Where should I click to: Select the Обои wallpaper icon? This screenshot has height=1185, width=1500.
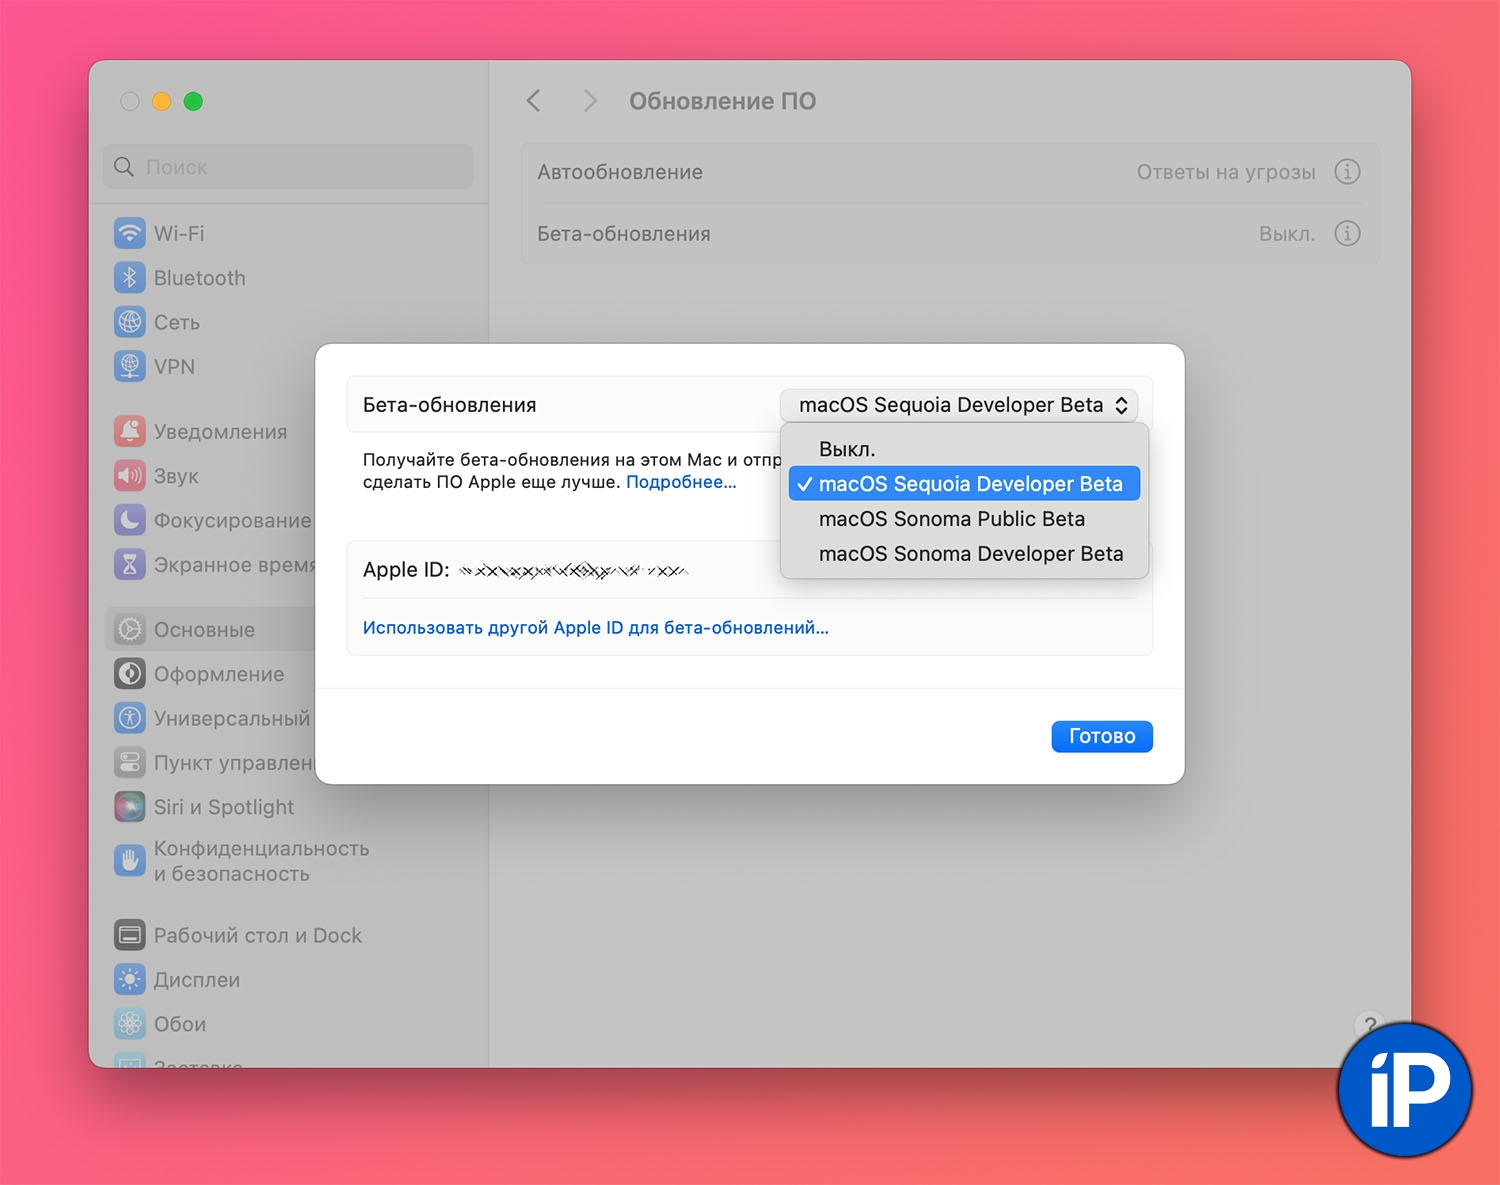[129, 1024]
